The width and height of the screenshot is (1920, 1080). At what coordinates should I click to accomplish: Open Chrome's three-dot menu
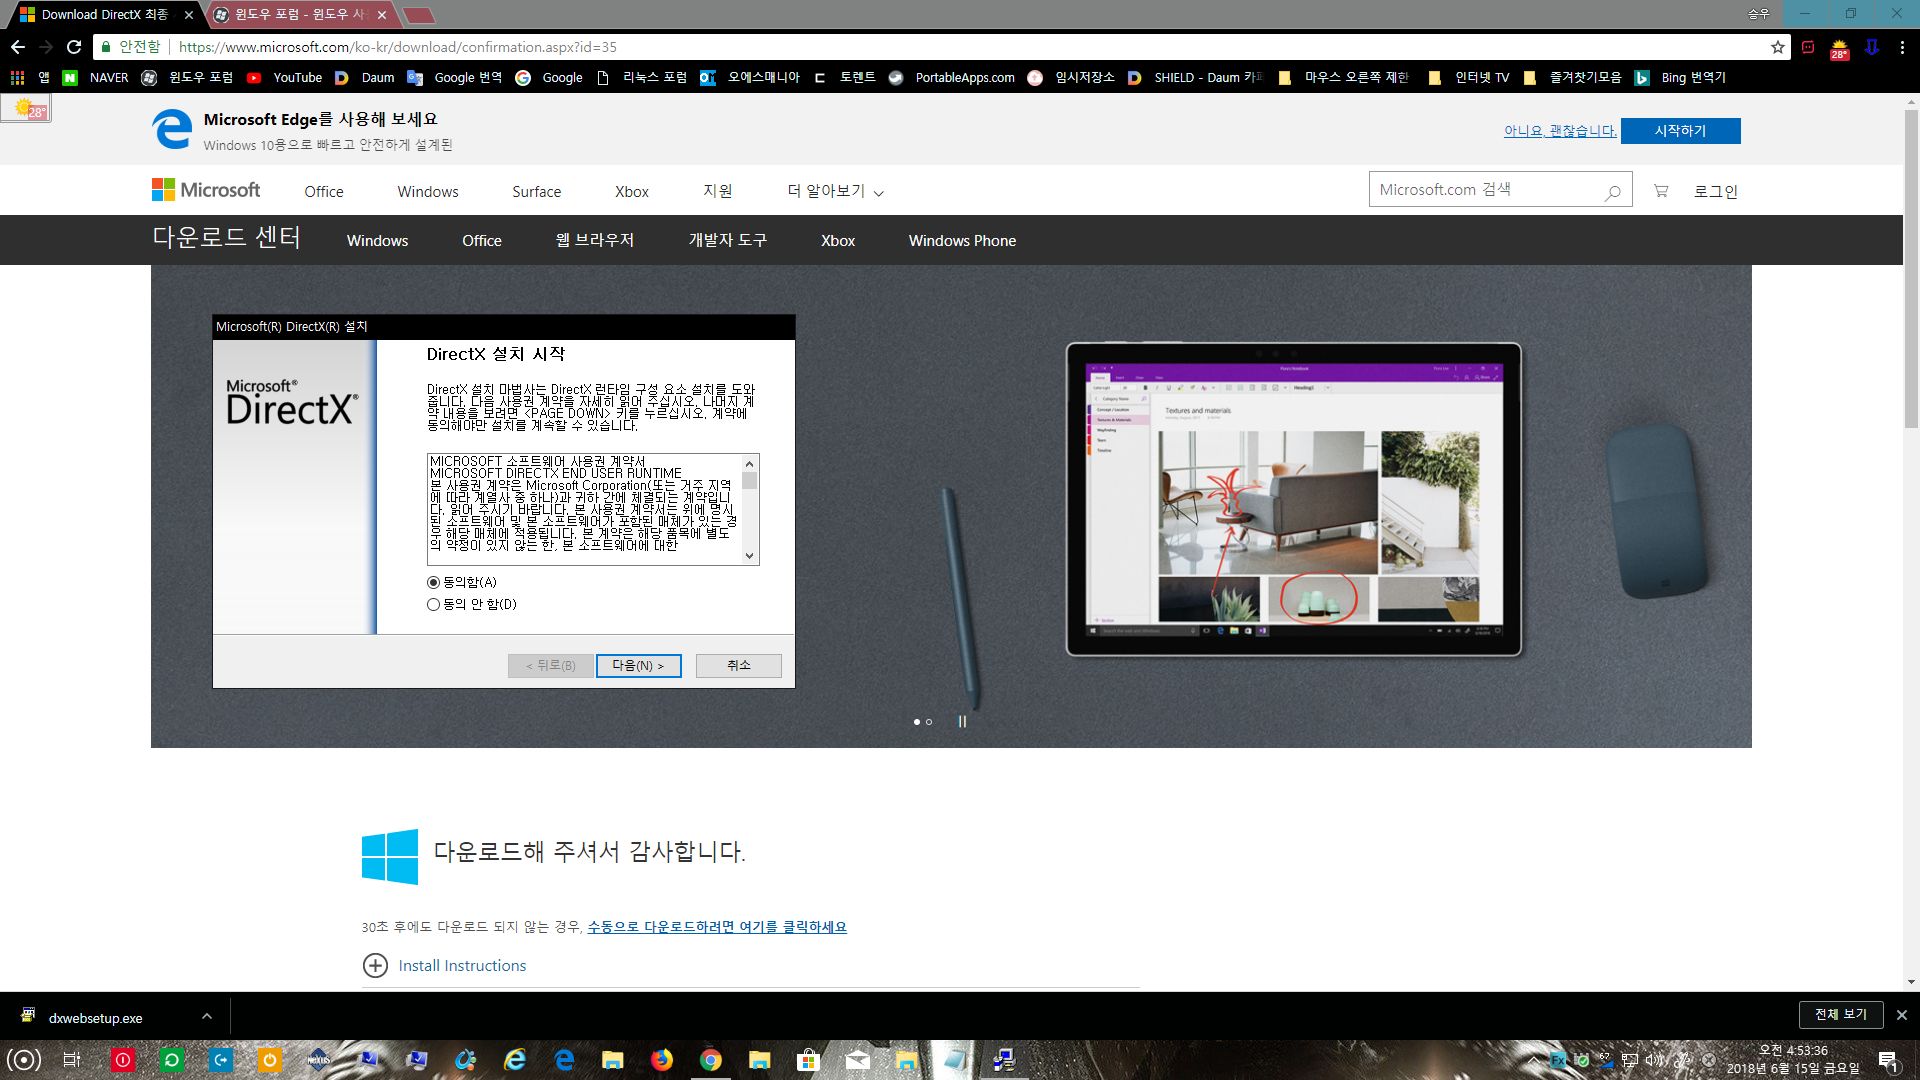[1902, 47]
